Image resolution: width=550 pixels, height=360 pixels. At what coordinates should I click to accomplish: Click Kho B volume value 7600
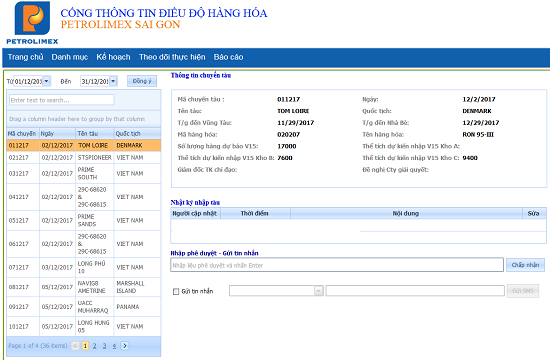(285, 158)
